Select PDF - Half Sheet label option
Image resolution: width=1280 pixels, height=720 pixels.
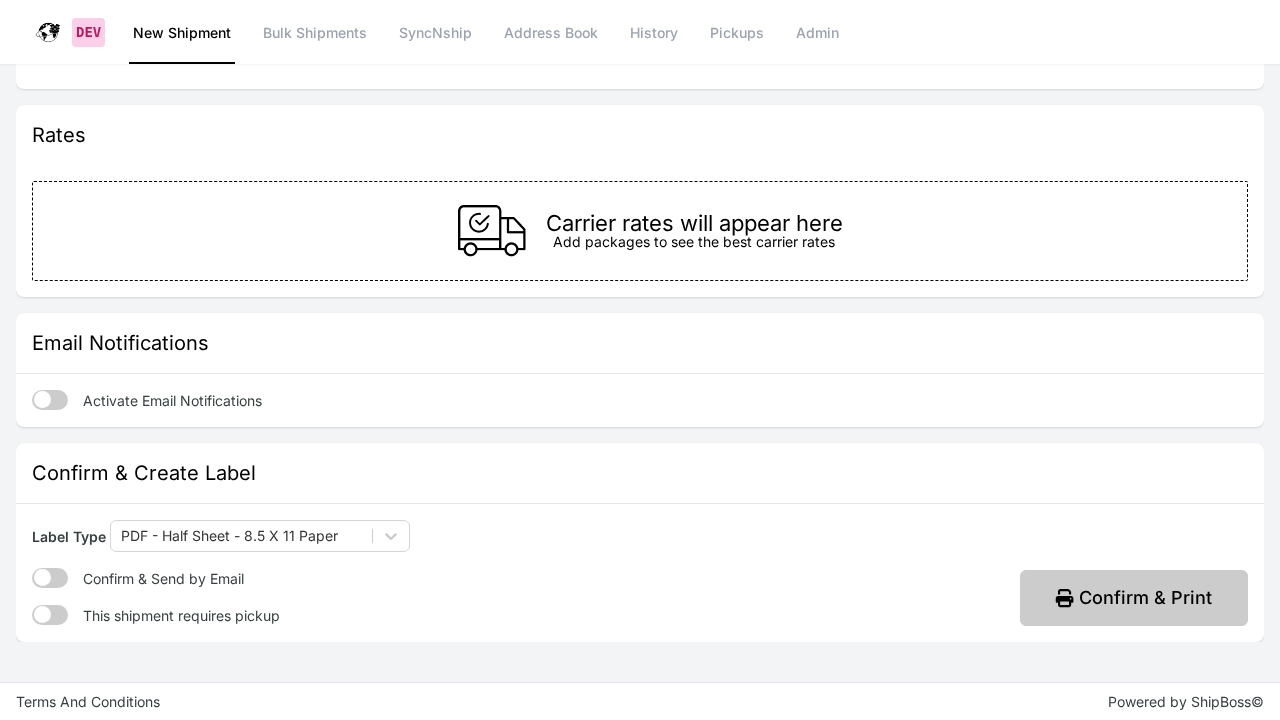coord(229,536)
